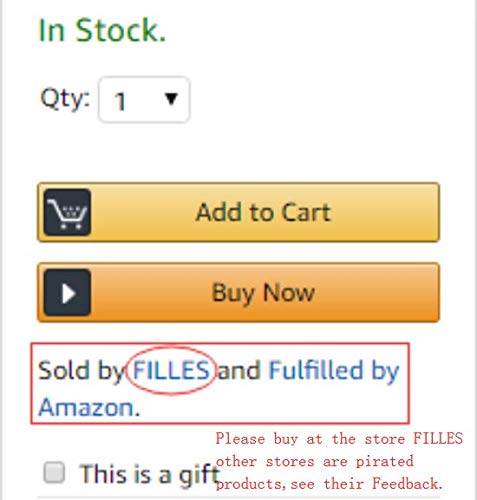Click the word 'and' between seller links

pos(239,370)
